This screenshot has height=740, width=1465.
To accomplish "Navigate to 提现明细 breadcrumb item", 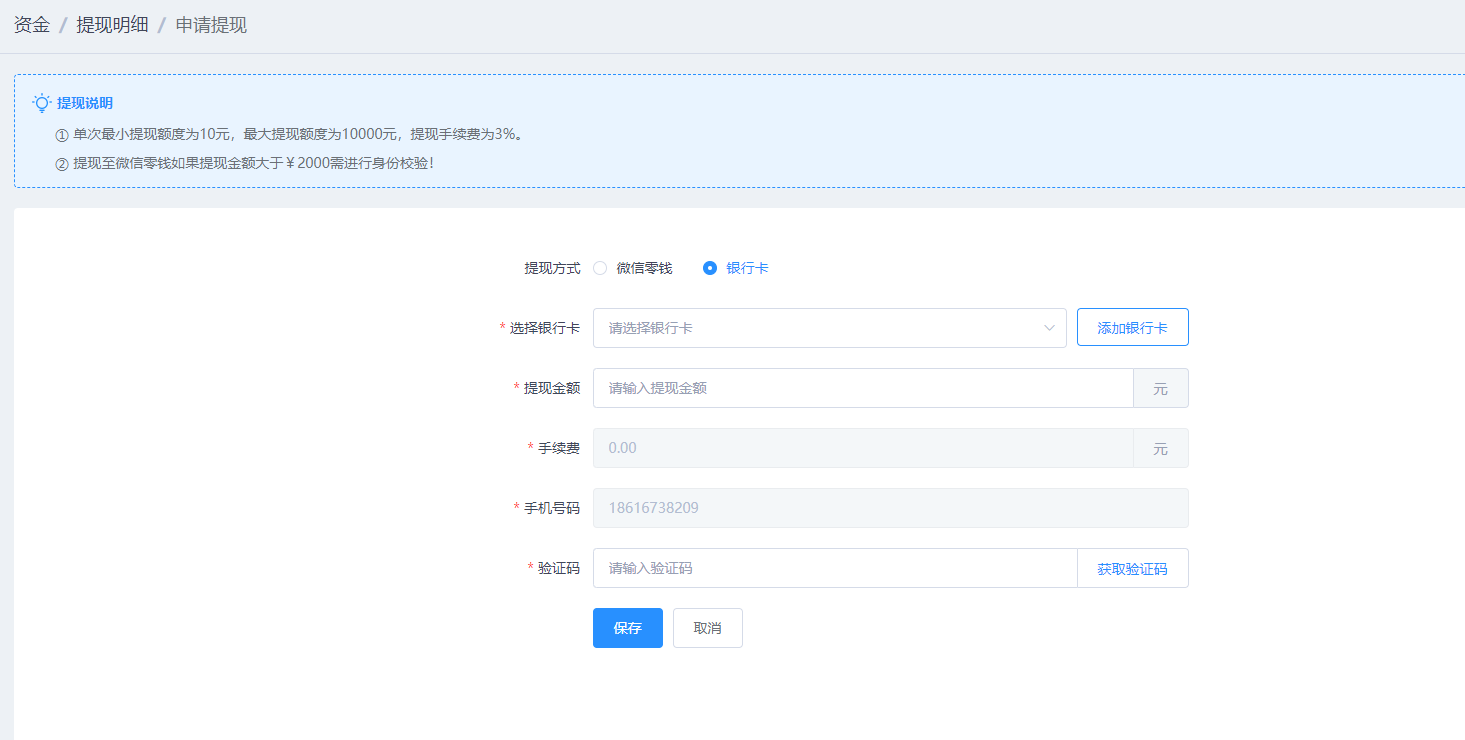I will click(x=112, y=25).
